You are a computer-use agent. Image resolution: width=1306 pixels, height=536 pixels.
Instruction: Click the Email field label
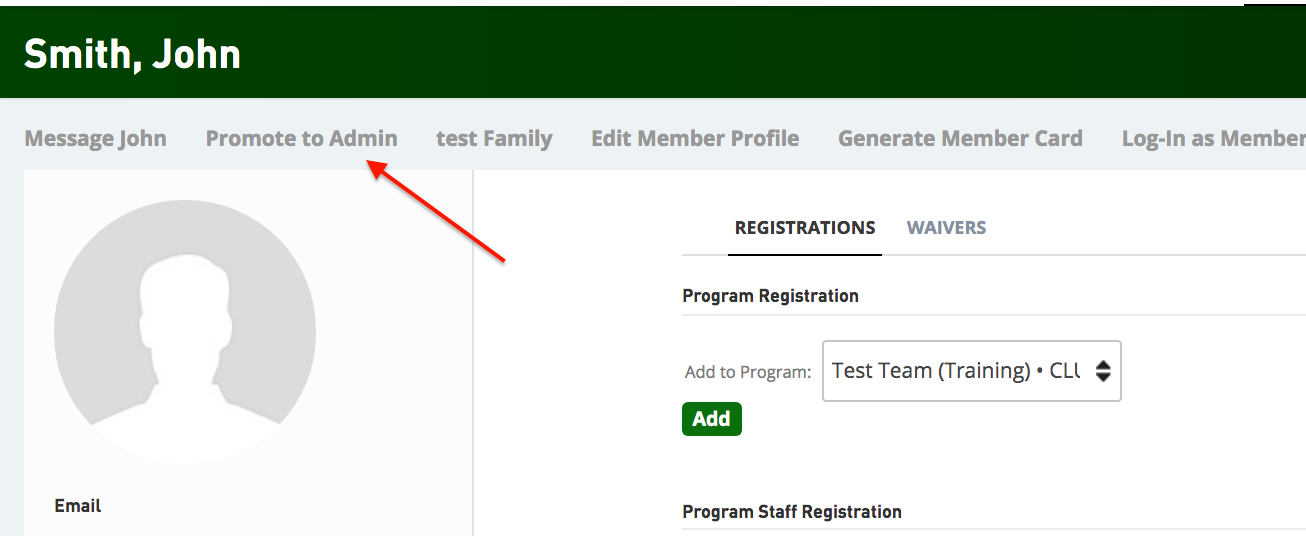pos(78,506)
